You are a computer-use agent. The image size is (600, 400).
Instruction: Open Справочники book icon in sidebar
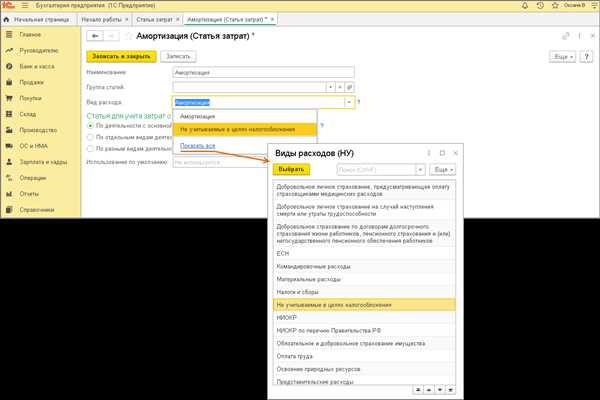click(x=9, y=210)
